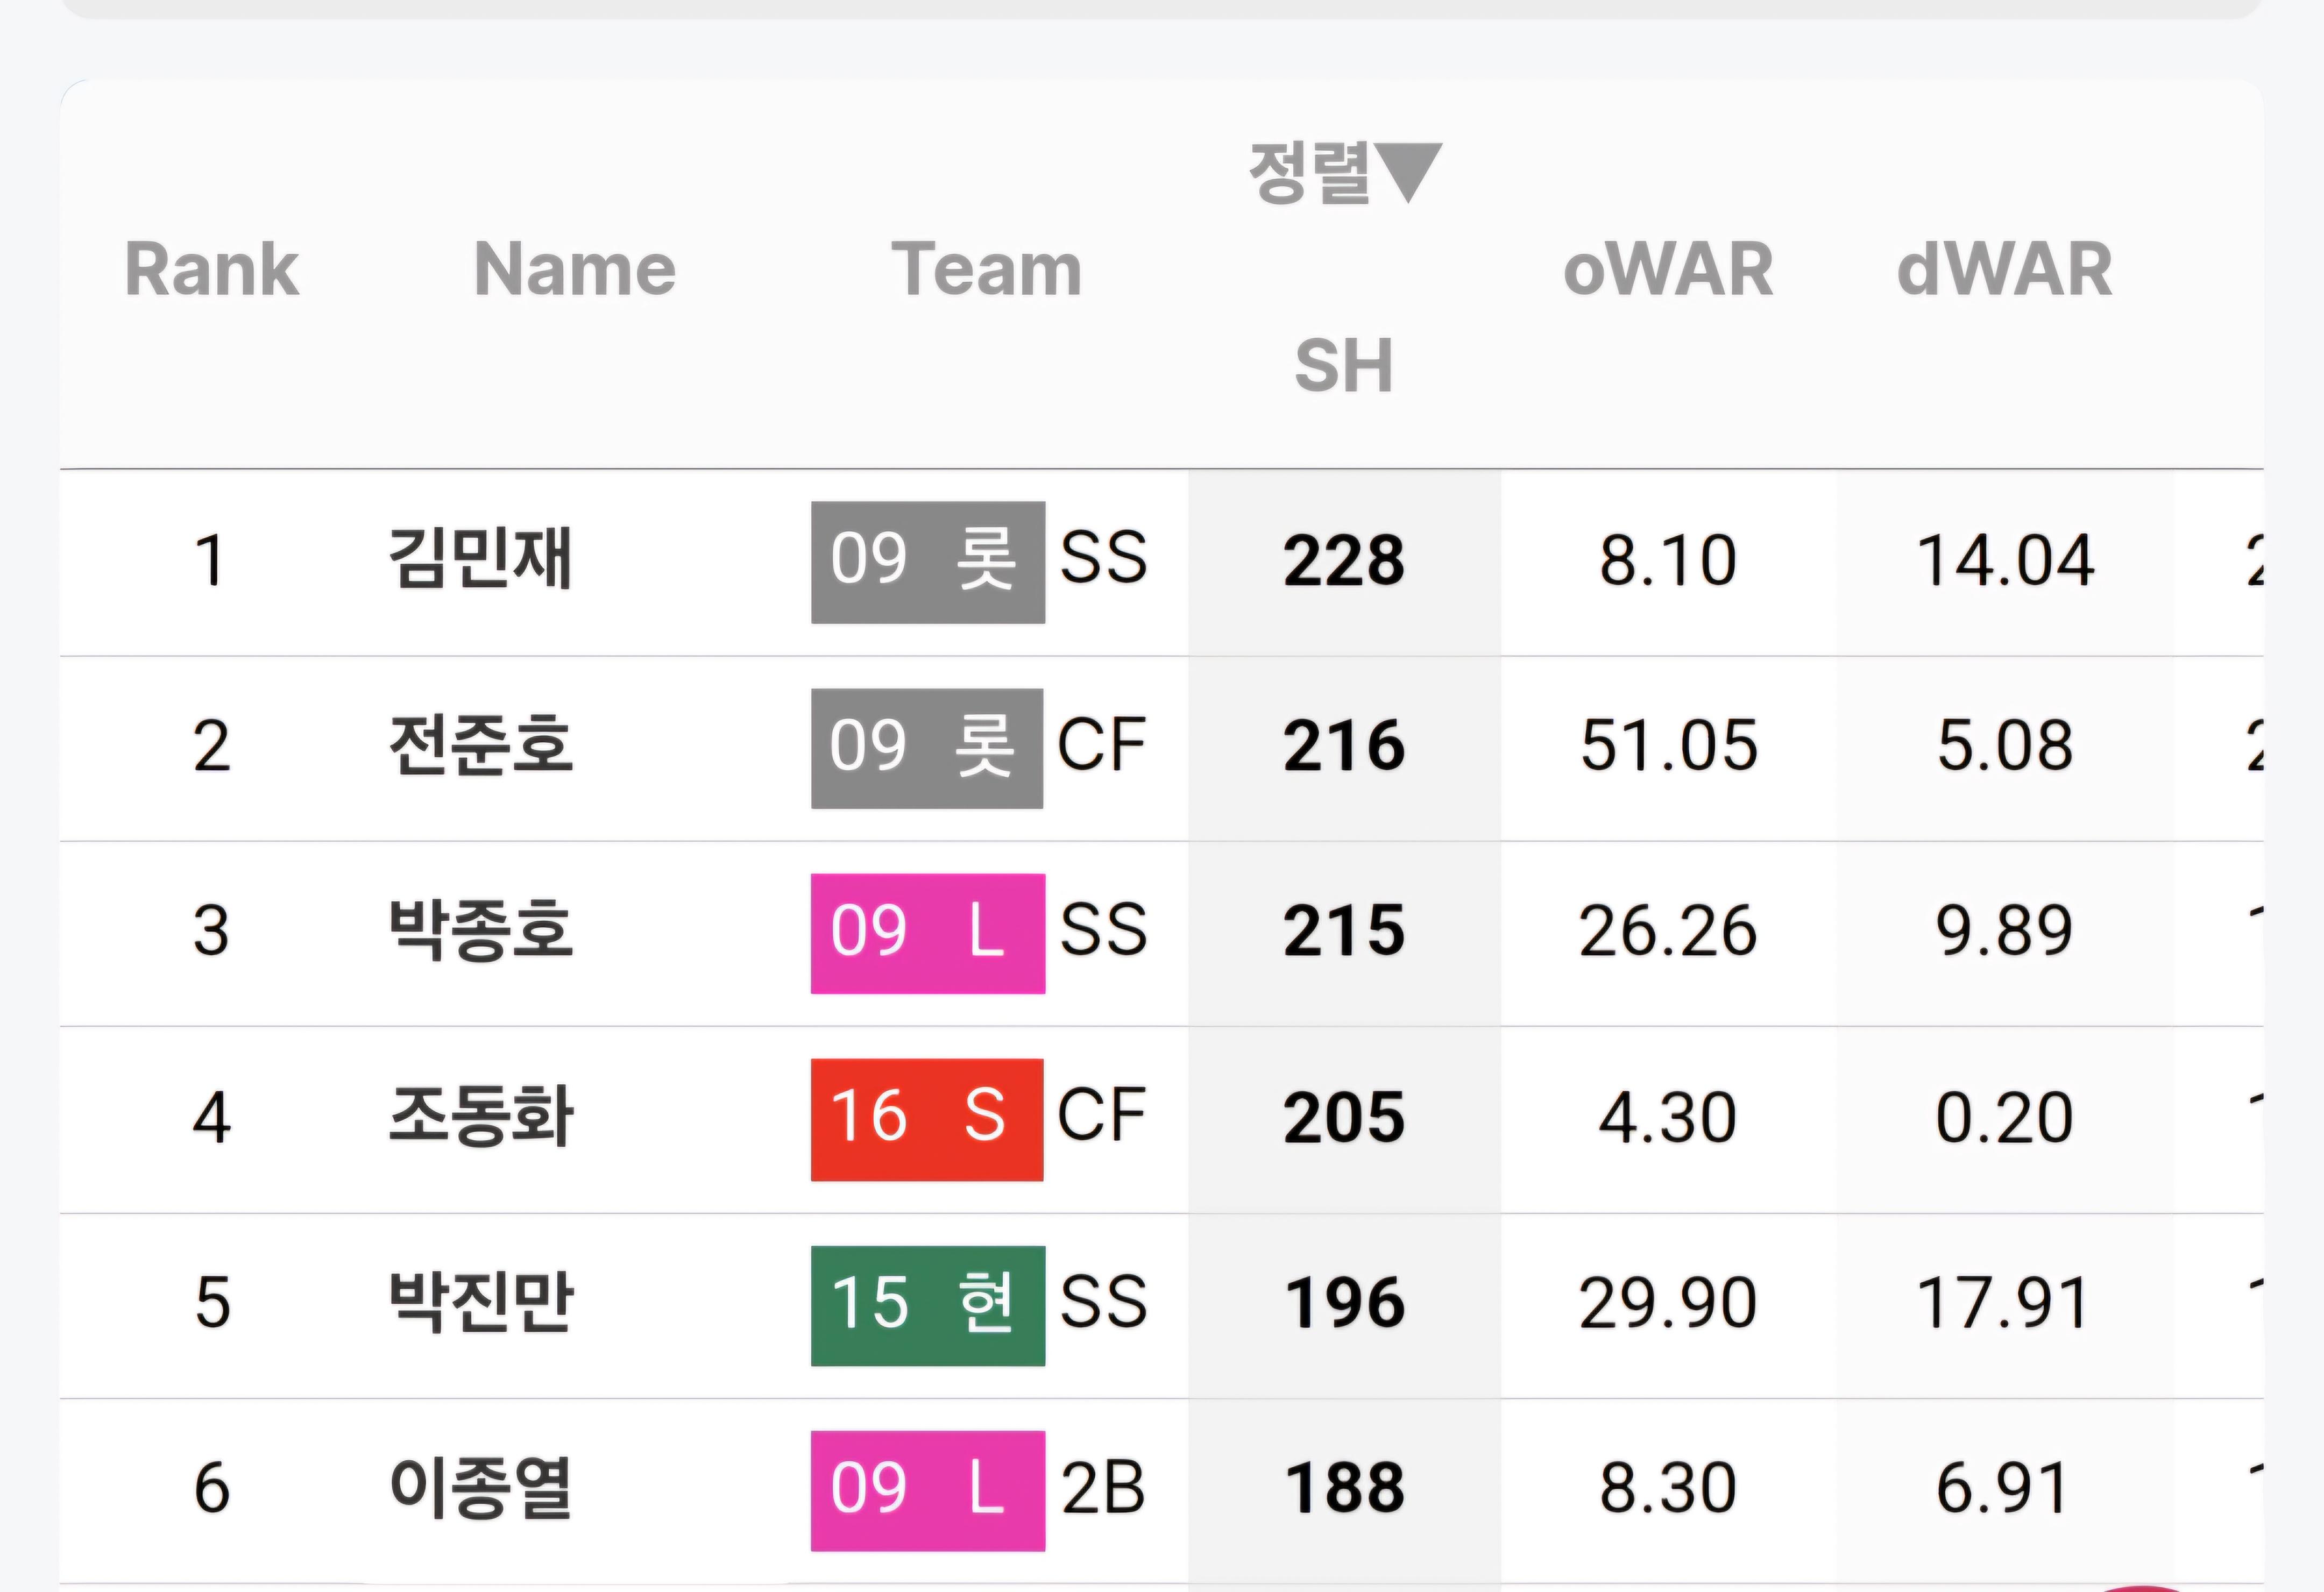Viewport: 2324px width, 1592px height.
Task: Select the 228 SH value cell
Action: coord(1343,561)
